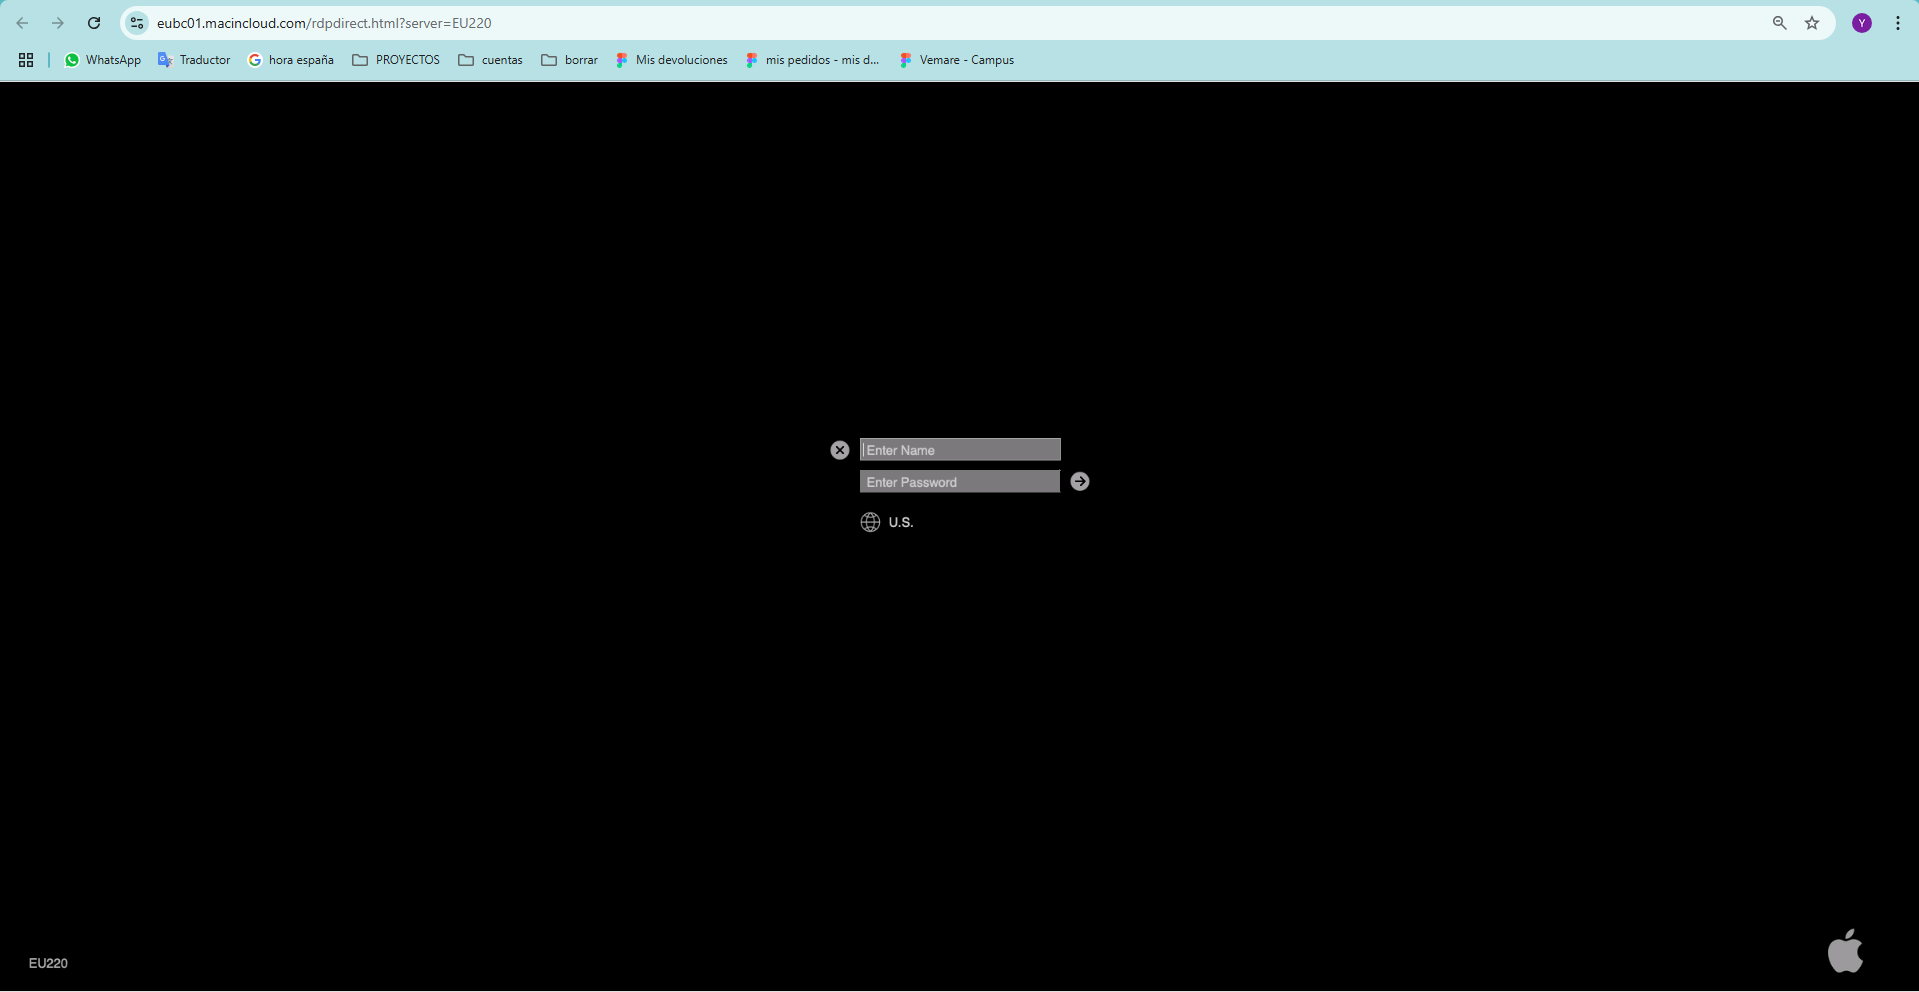The height and width of the screenshot is (992, 1919).
Task: Click the zoom magnifier icon in address bar
Action: pos(1779,23)
